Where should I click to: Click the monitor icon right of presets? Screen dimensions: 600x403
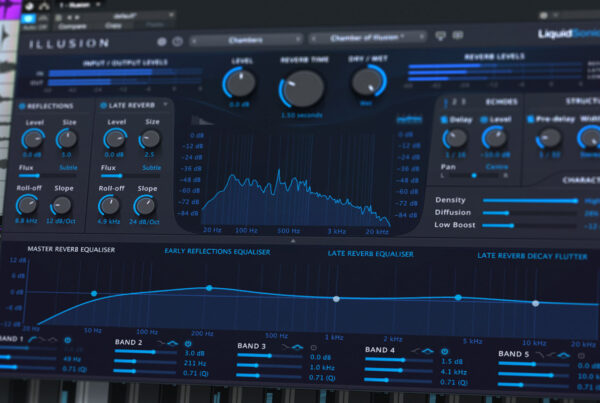coord(441,36)
